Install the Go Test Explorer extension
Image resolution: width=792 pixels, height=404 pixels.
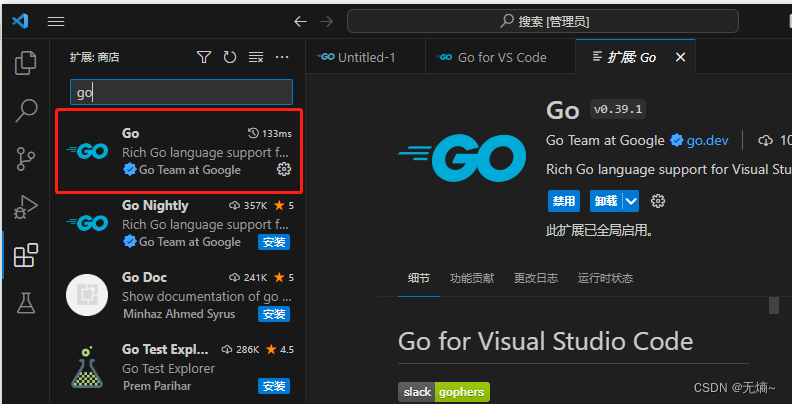pos(274,386)
